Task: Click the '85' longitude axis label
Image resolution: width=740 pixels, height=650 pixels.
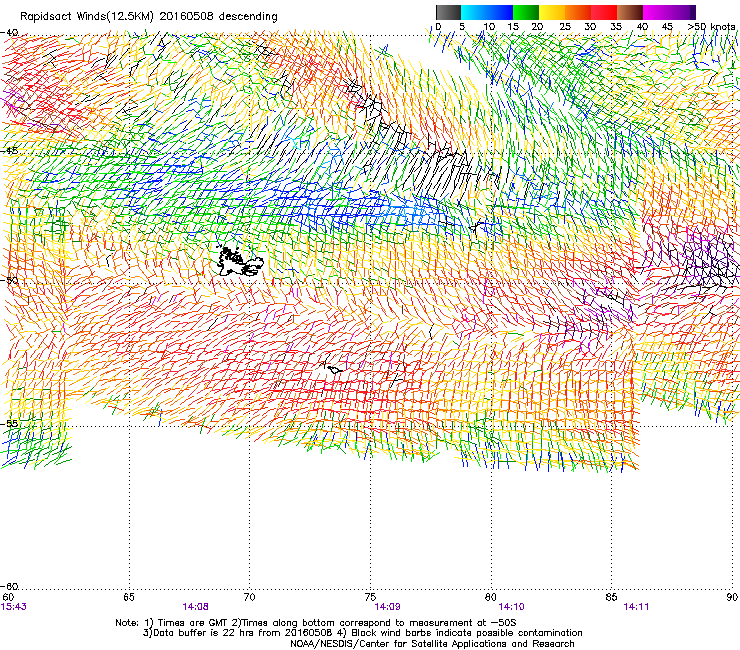Action: [611, 597]
